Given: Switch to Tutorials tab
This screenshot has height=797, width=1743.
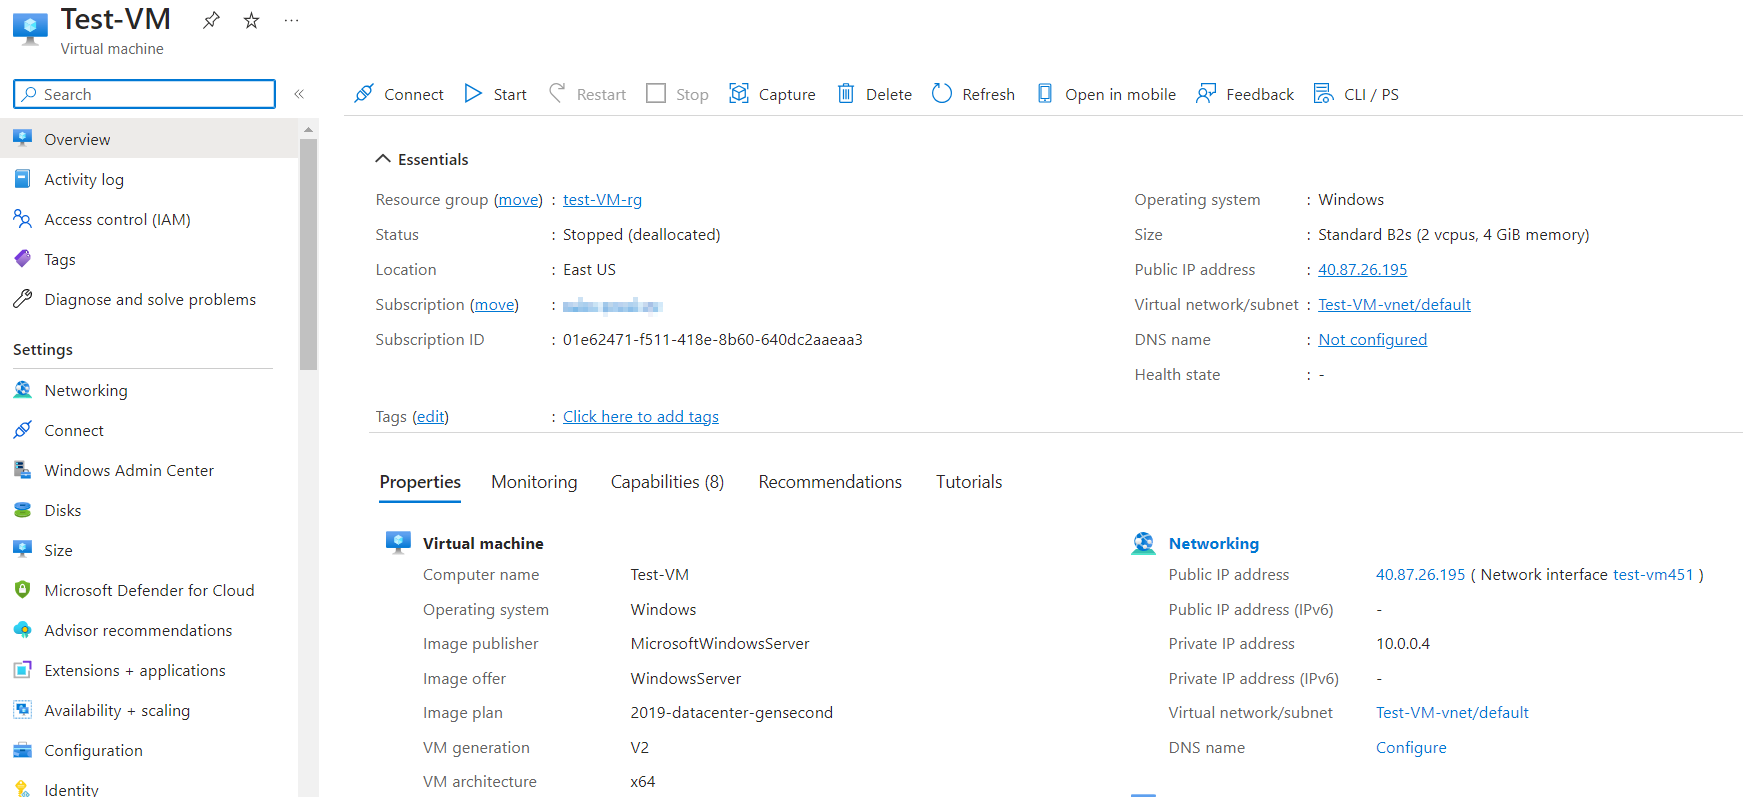Looking at the screenshot, I should pos(969,482).
